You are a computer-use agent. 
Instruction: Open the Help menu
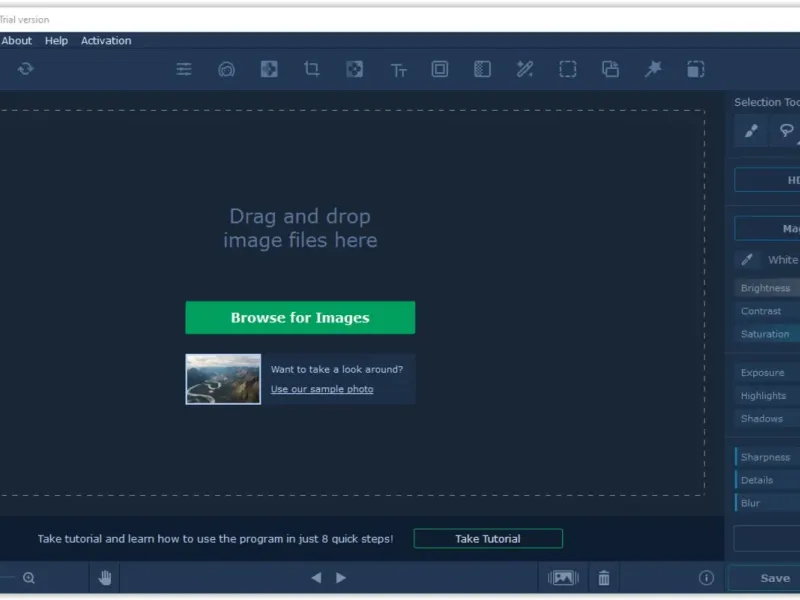click(56, 41)
